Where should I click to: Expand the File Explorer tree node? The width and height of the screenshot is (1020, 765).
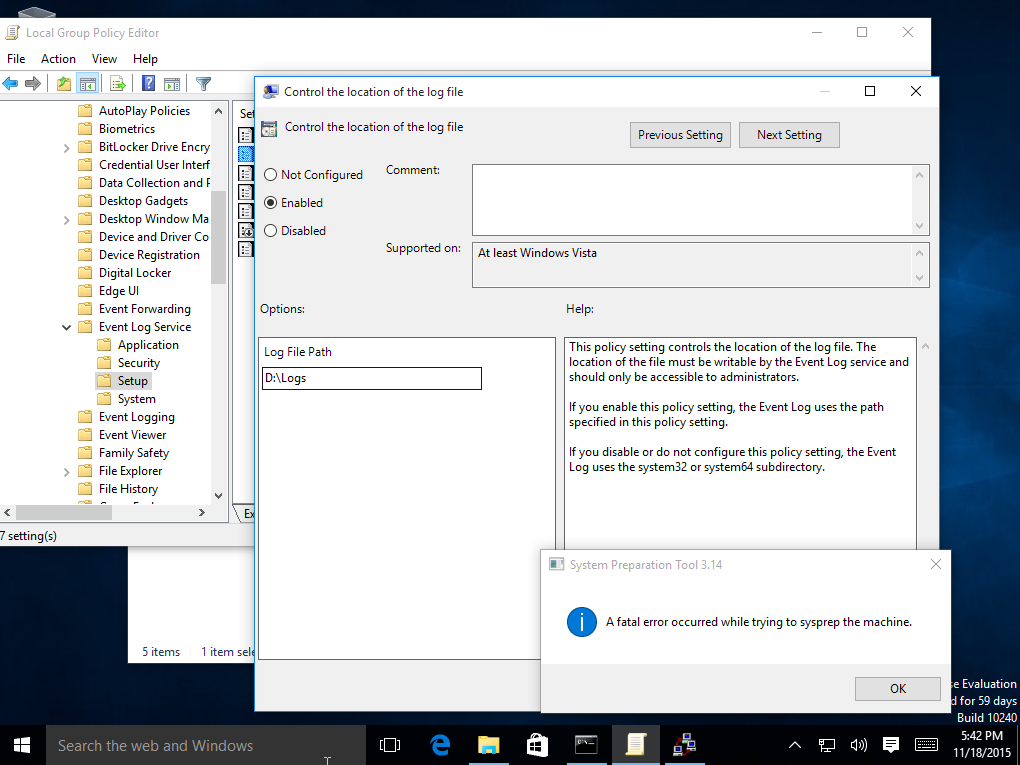tap(66, 472)
